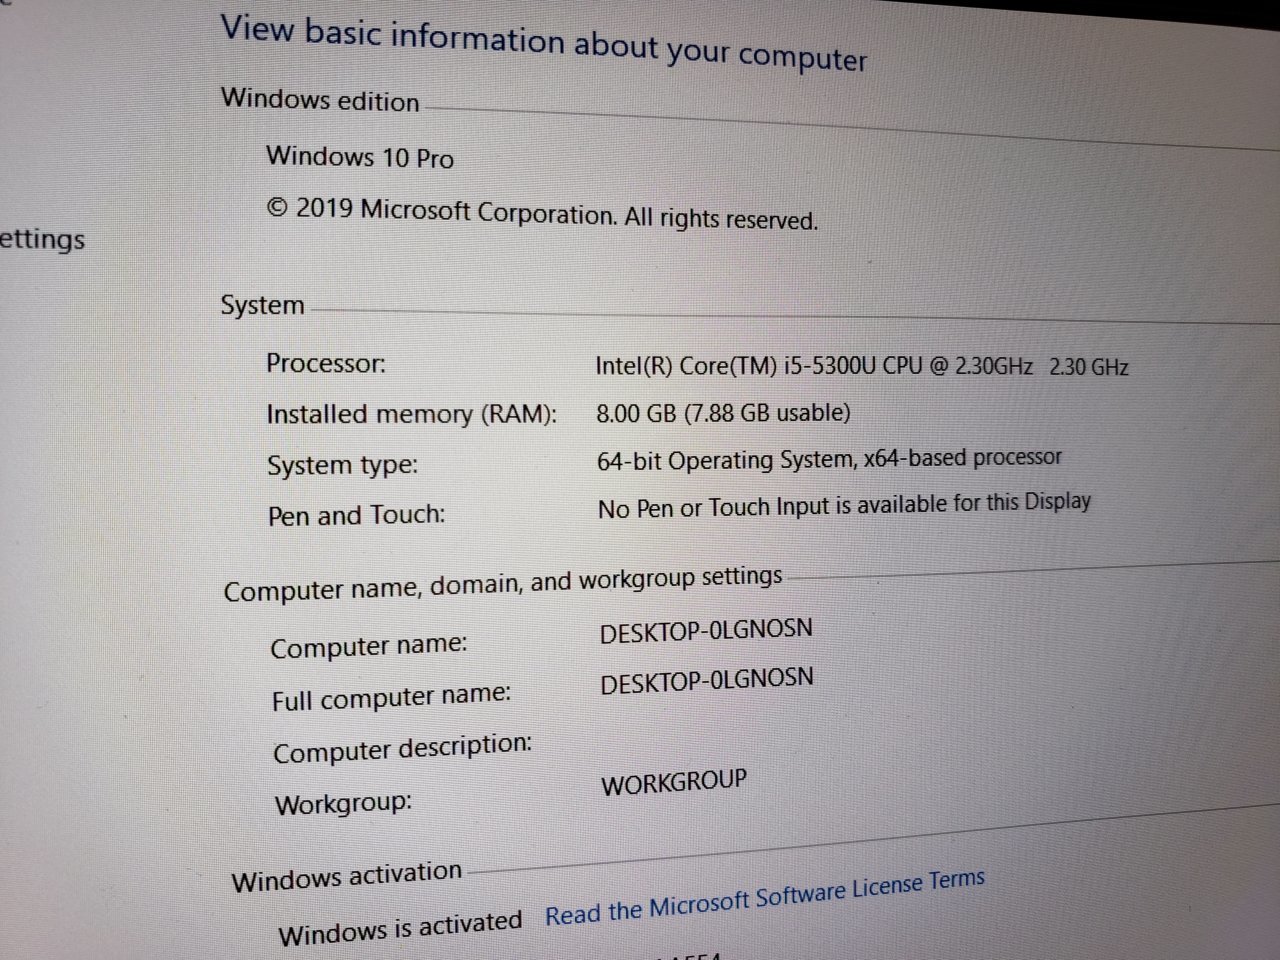Viewport: 1280px width, 960px height.
Task: Click the 'Windows activation' section heading
Action: (x=347, y=877)
